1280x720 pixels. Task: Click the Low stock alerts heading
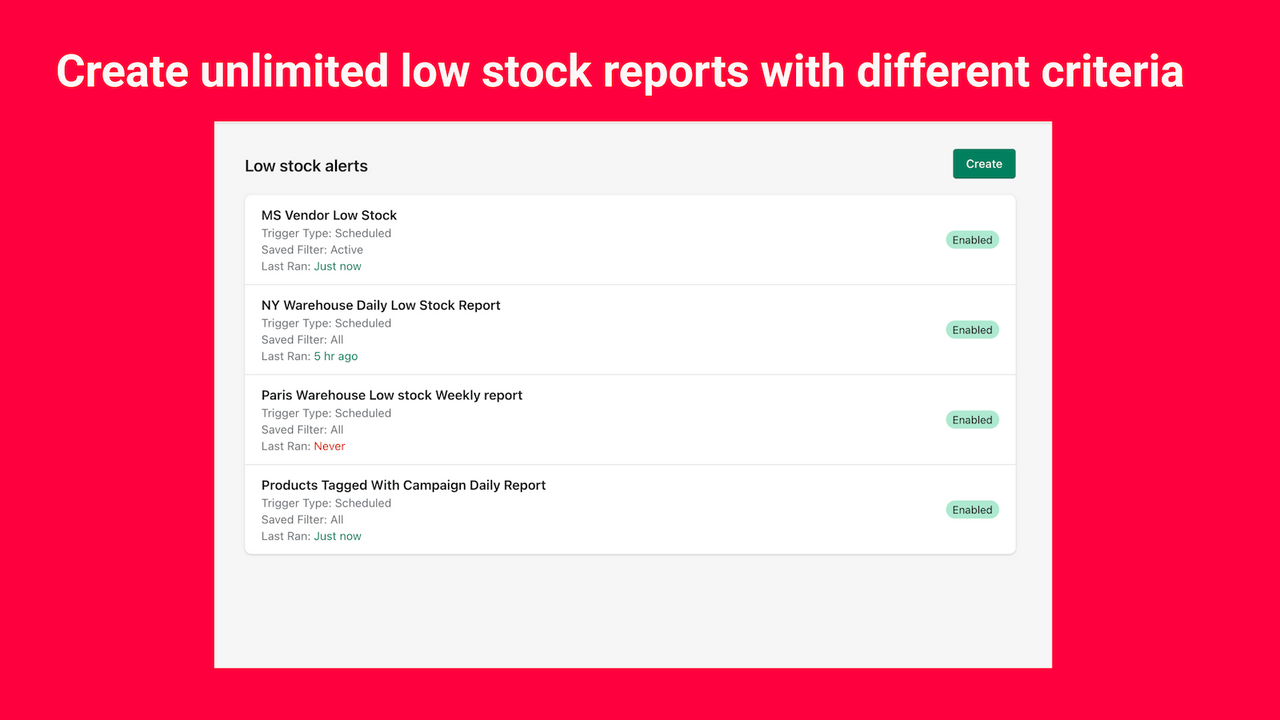click(306, 165)
